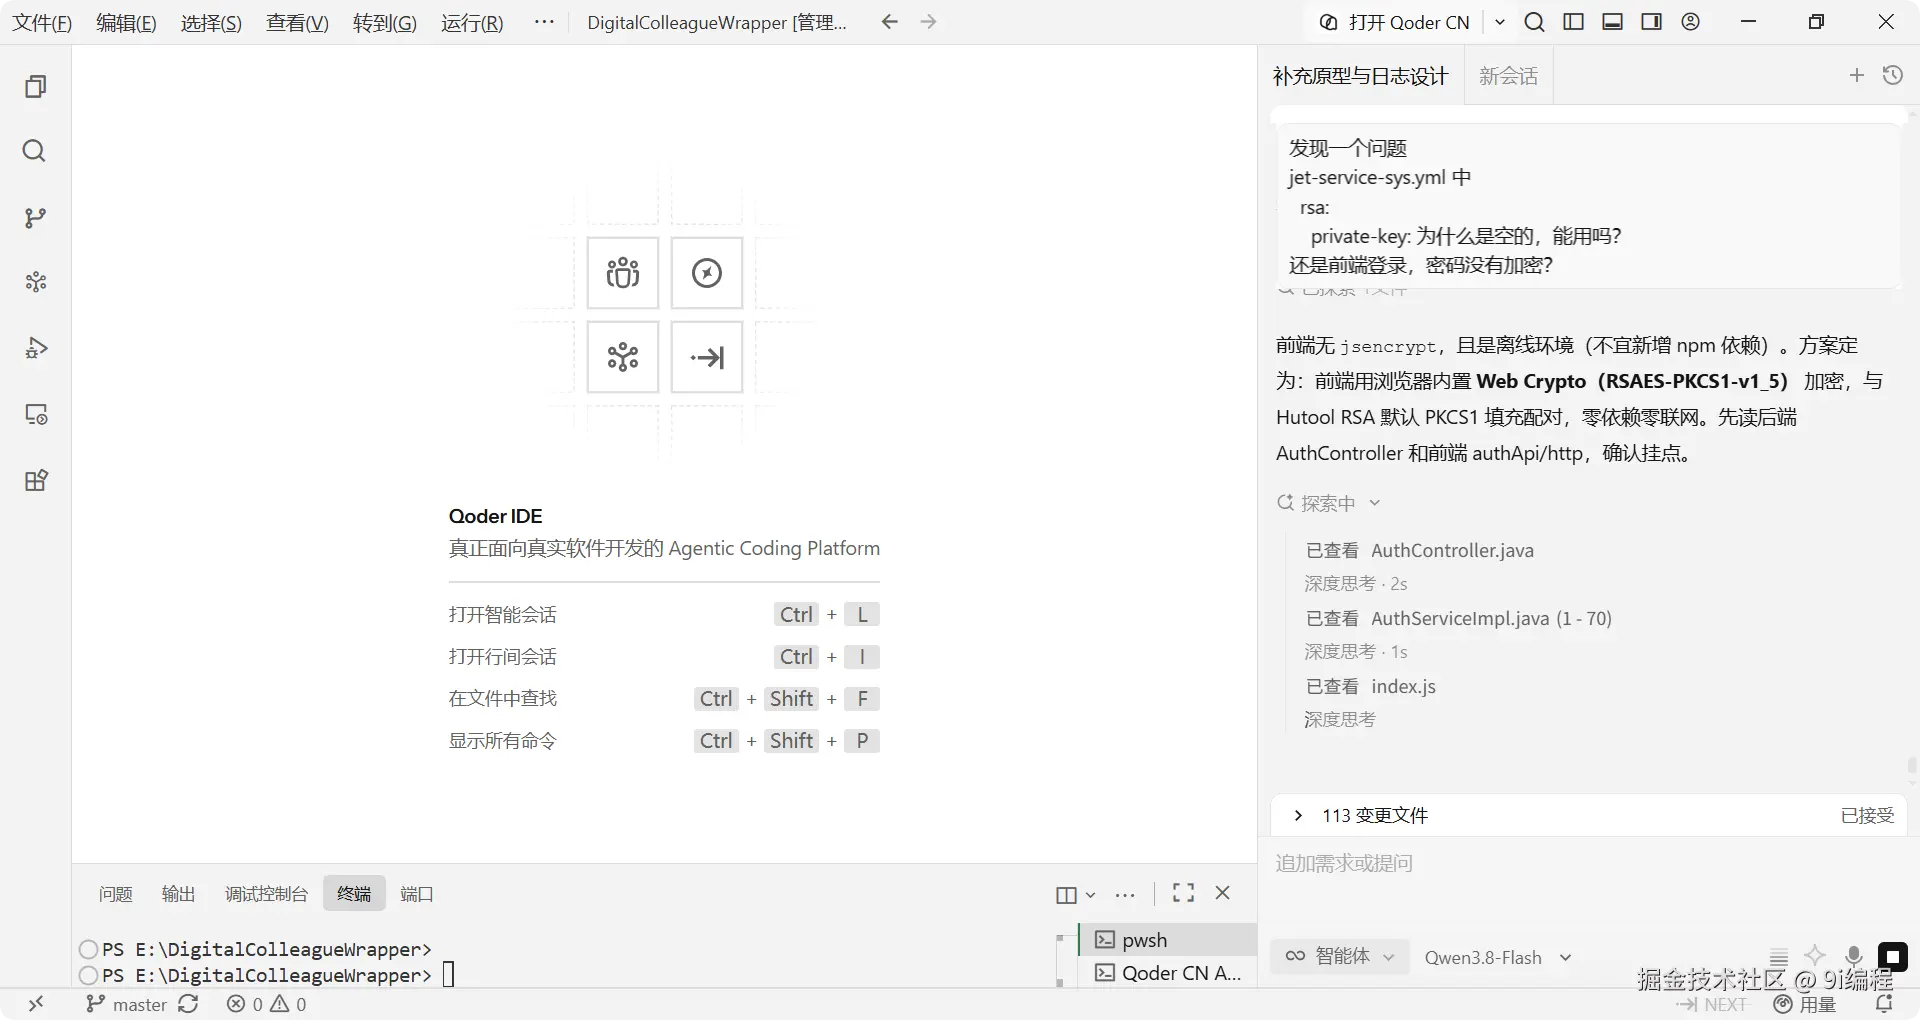Open chat history clock icon
Image resolution: width=1920 pixels, height=1020 pixels.
tap(1893, 75)
